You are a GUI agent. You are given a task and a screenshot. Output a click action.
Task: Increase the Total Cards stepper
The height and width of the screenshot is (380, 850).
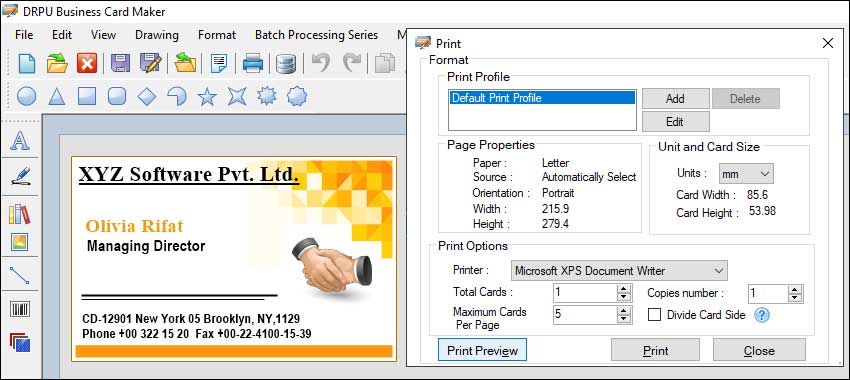click(624, 289)
